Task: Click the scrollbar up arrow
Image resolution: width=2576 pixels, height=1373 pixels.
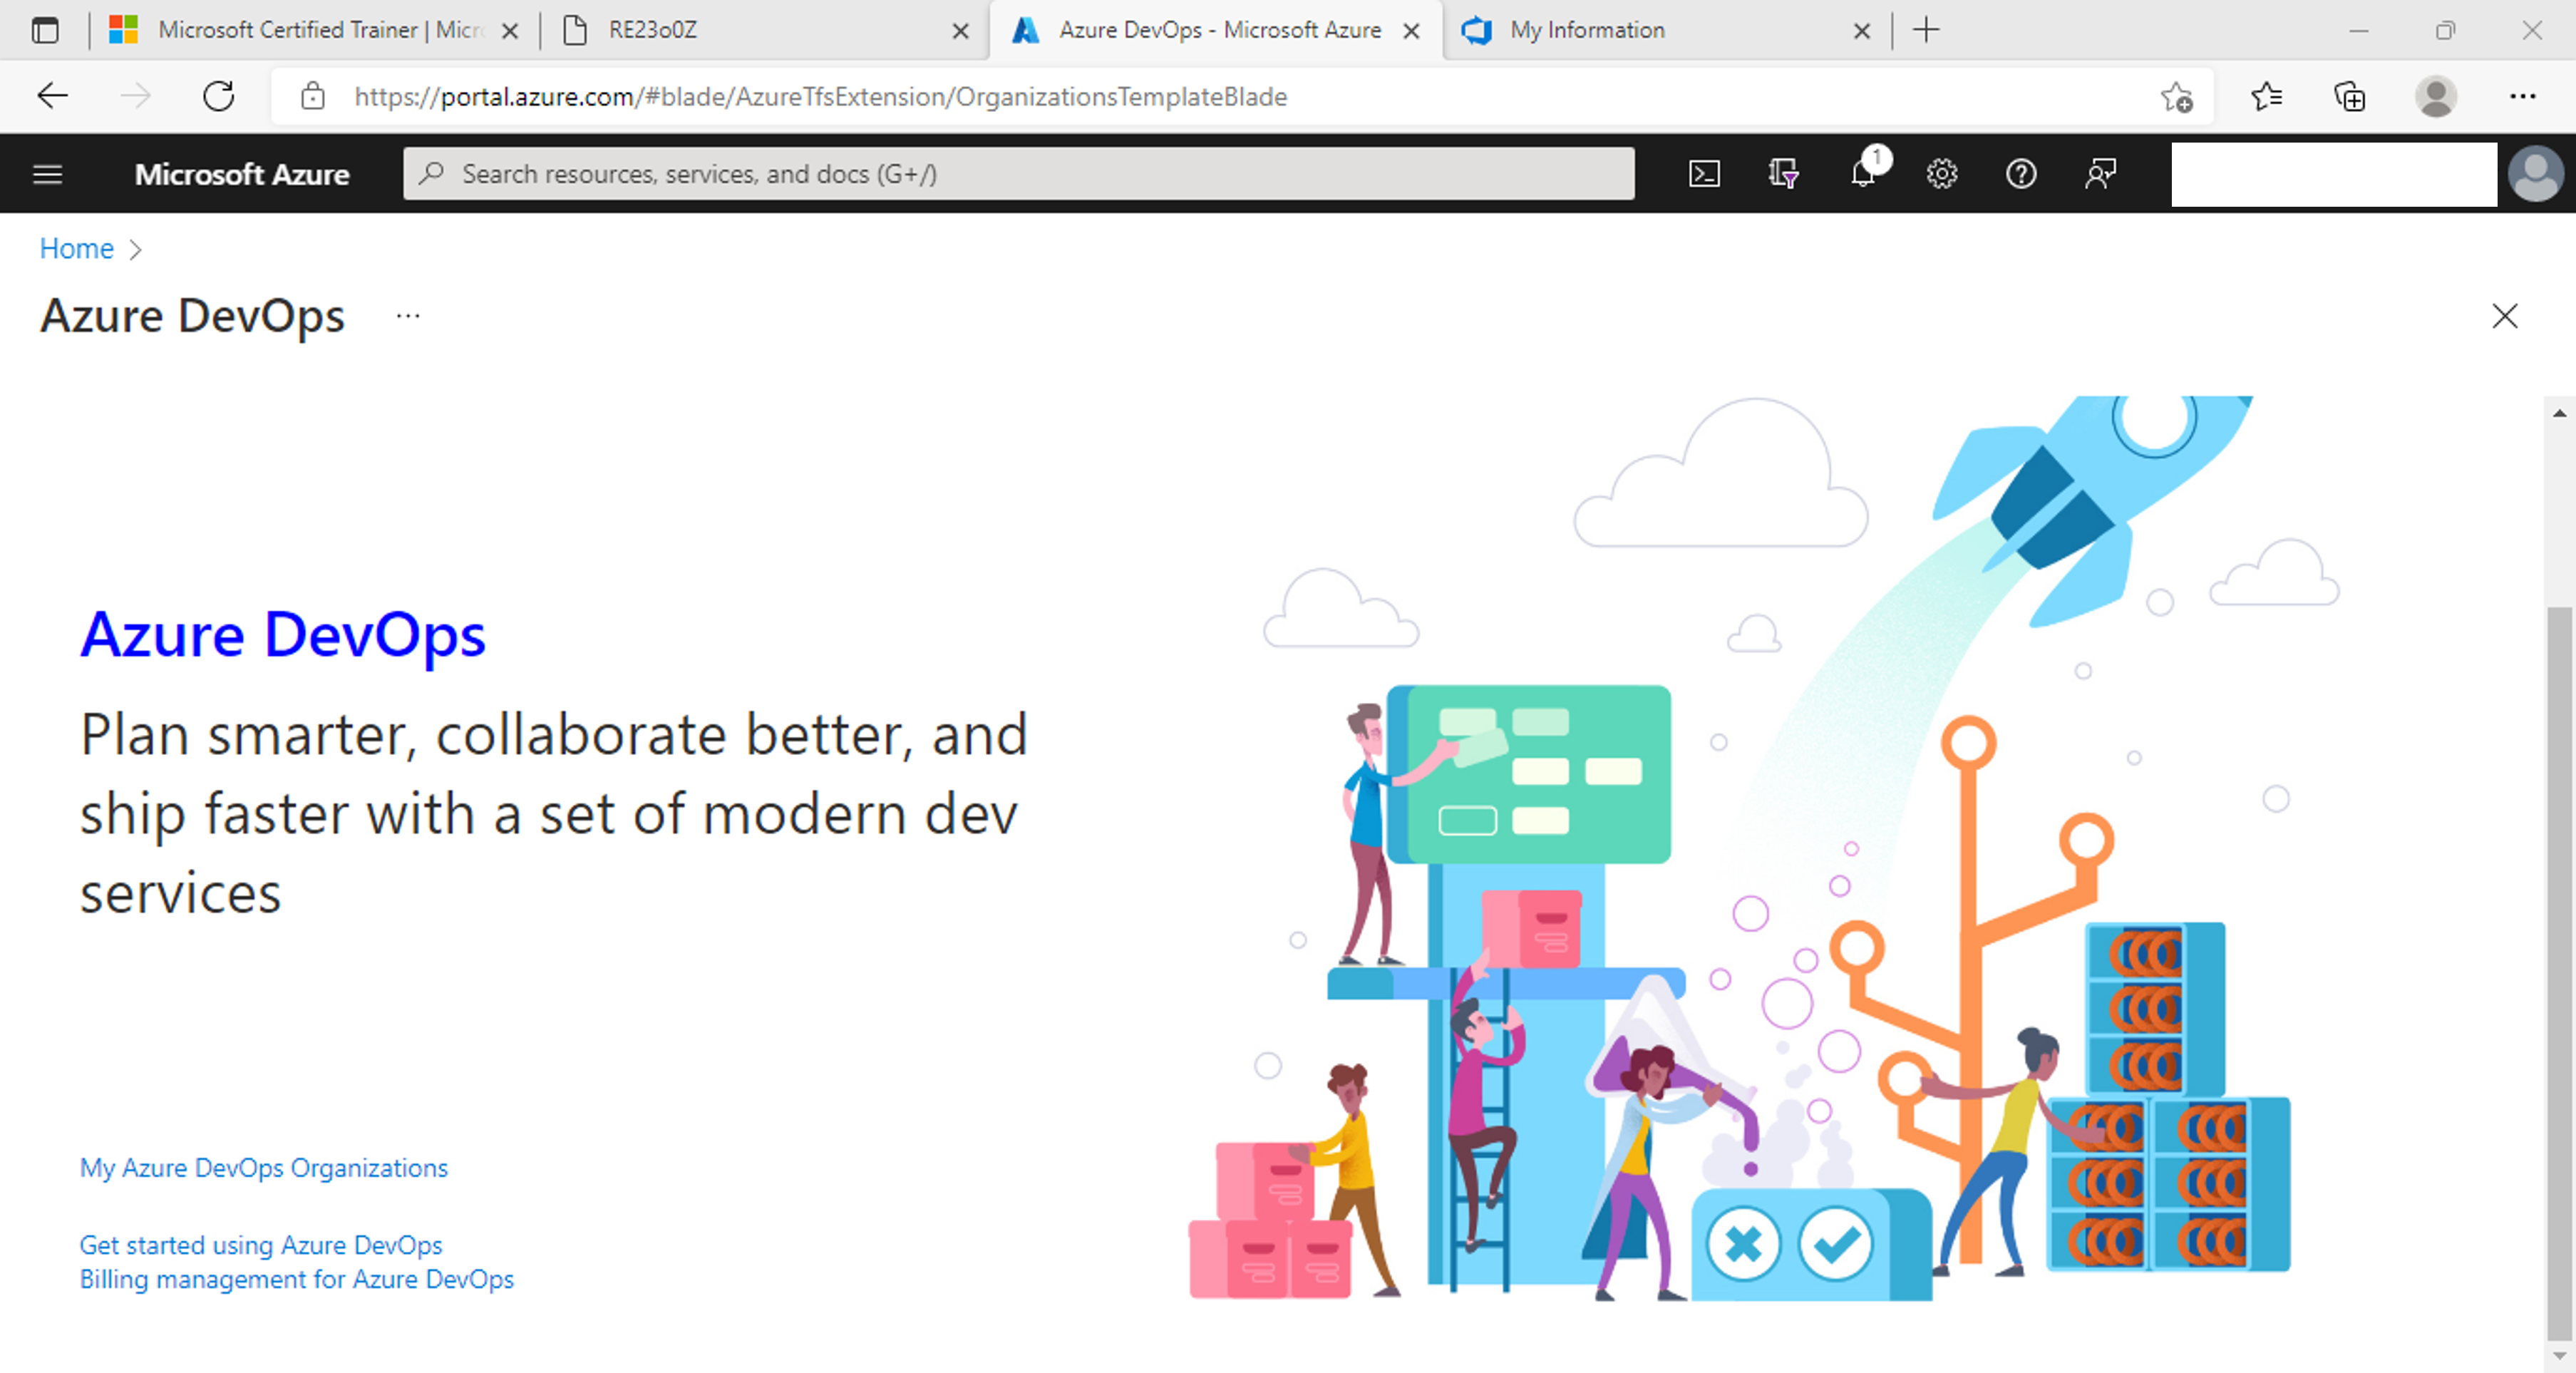Action: 2559,413
